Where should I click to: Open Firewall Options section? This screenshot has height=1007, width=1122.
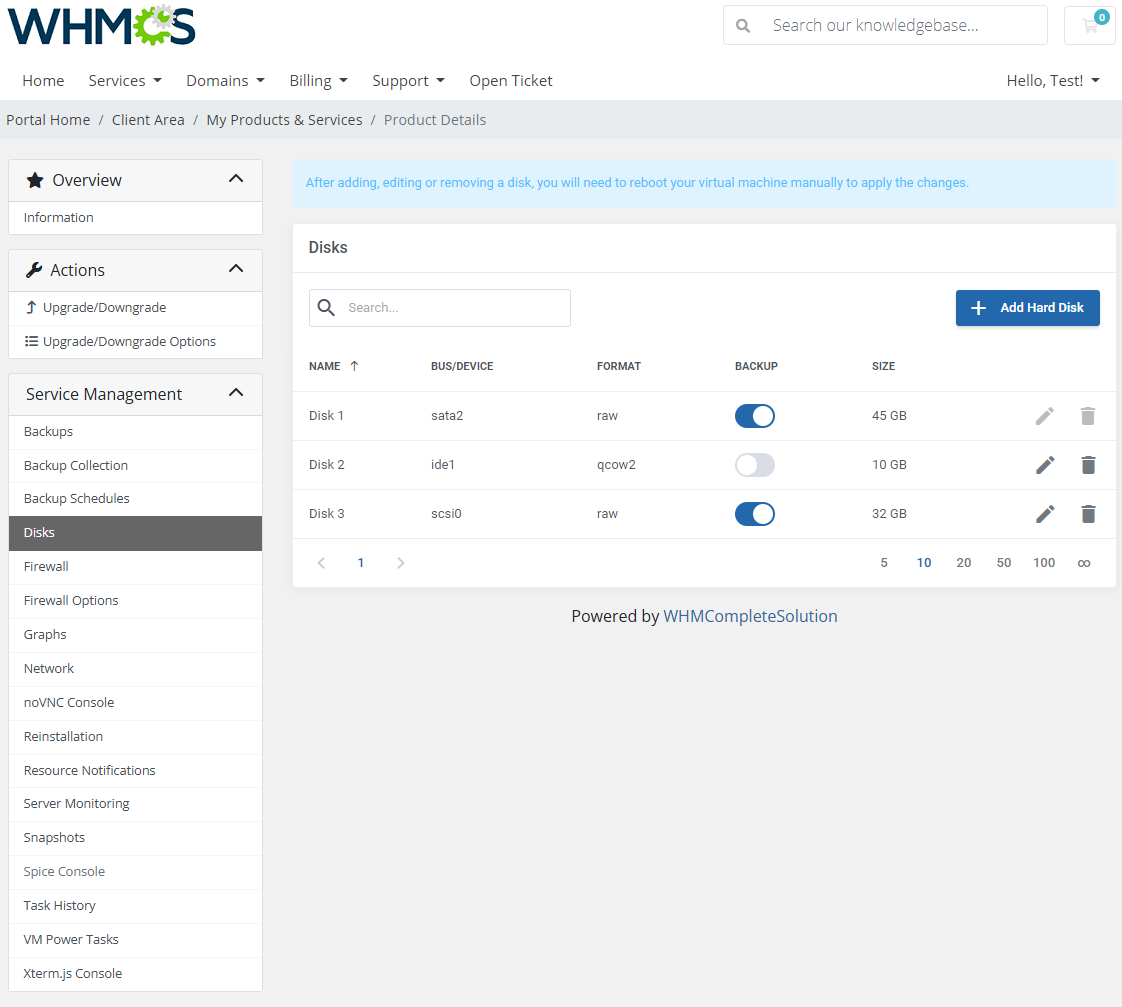[x=135, y=600]
